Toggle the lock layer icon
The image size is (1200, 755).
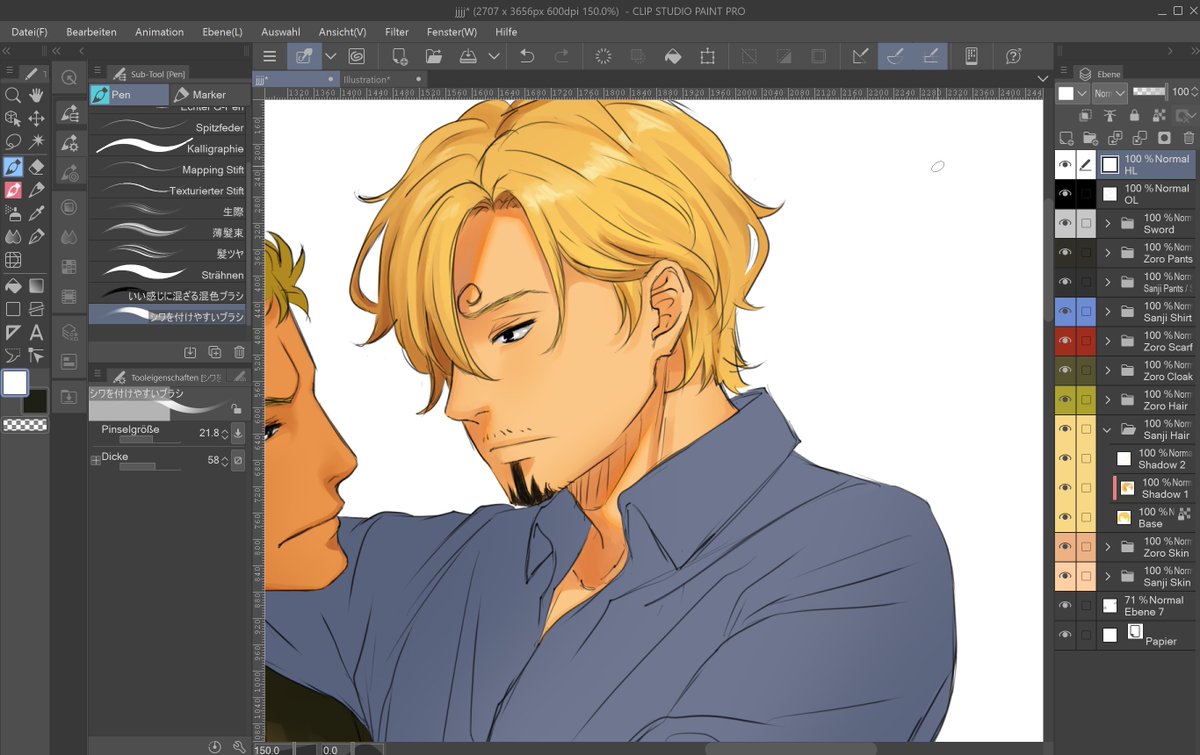(x=1135, y=116)
